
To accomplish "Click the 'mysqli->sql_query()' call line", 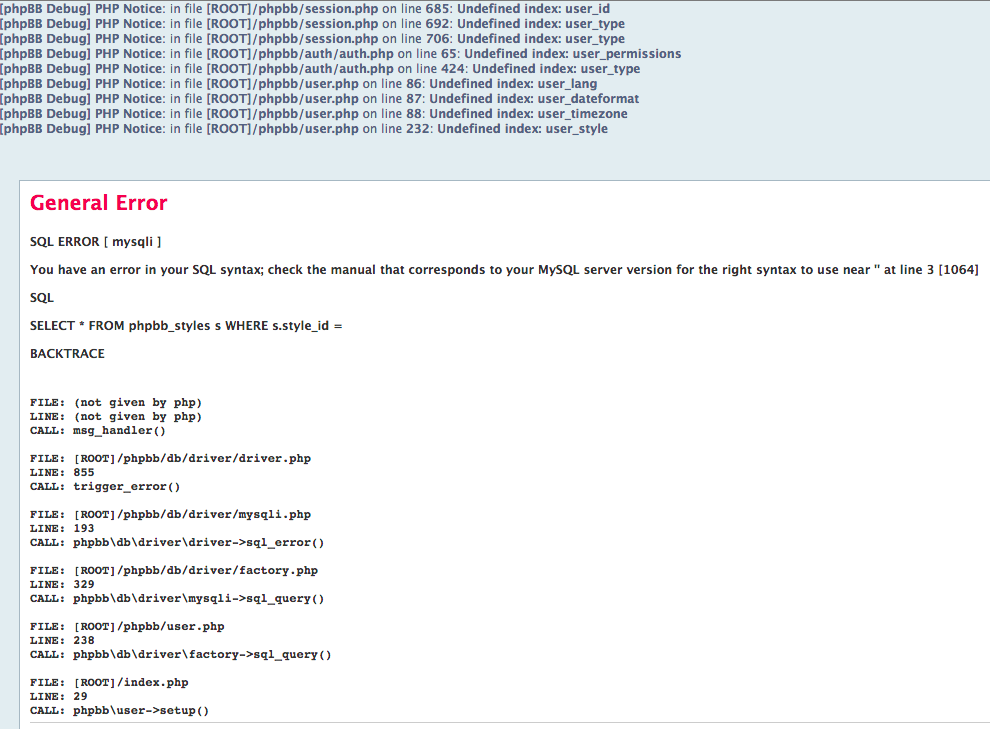I will pos(177,598).
